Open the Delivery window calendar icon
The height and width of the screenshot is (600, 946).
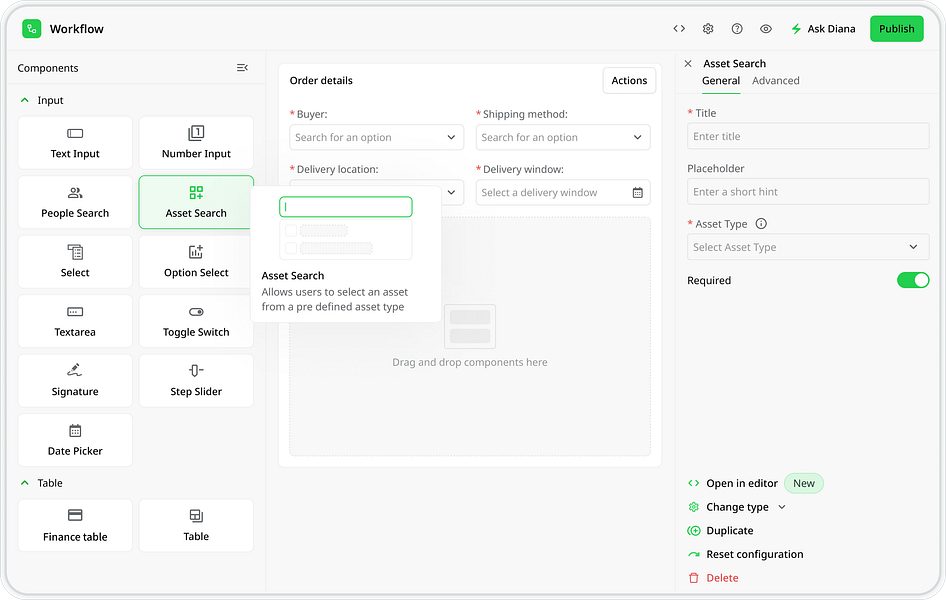pos(638,192)
